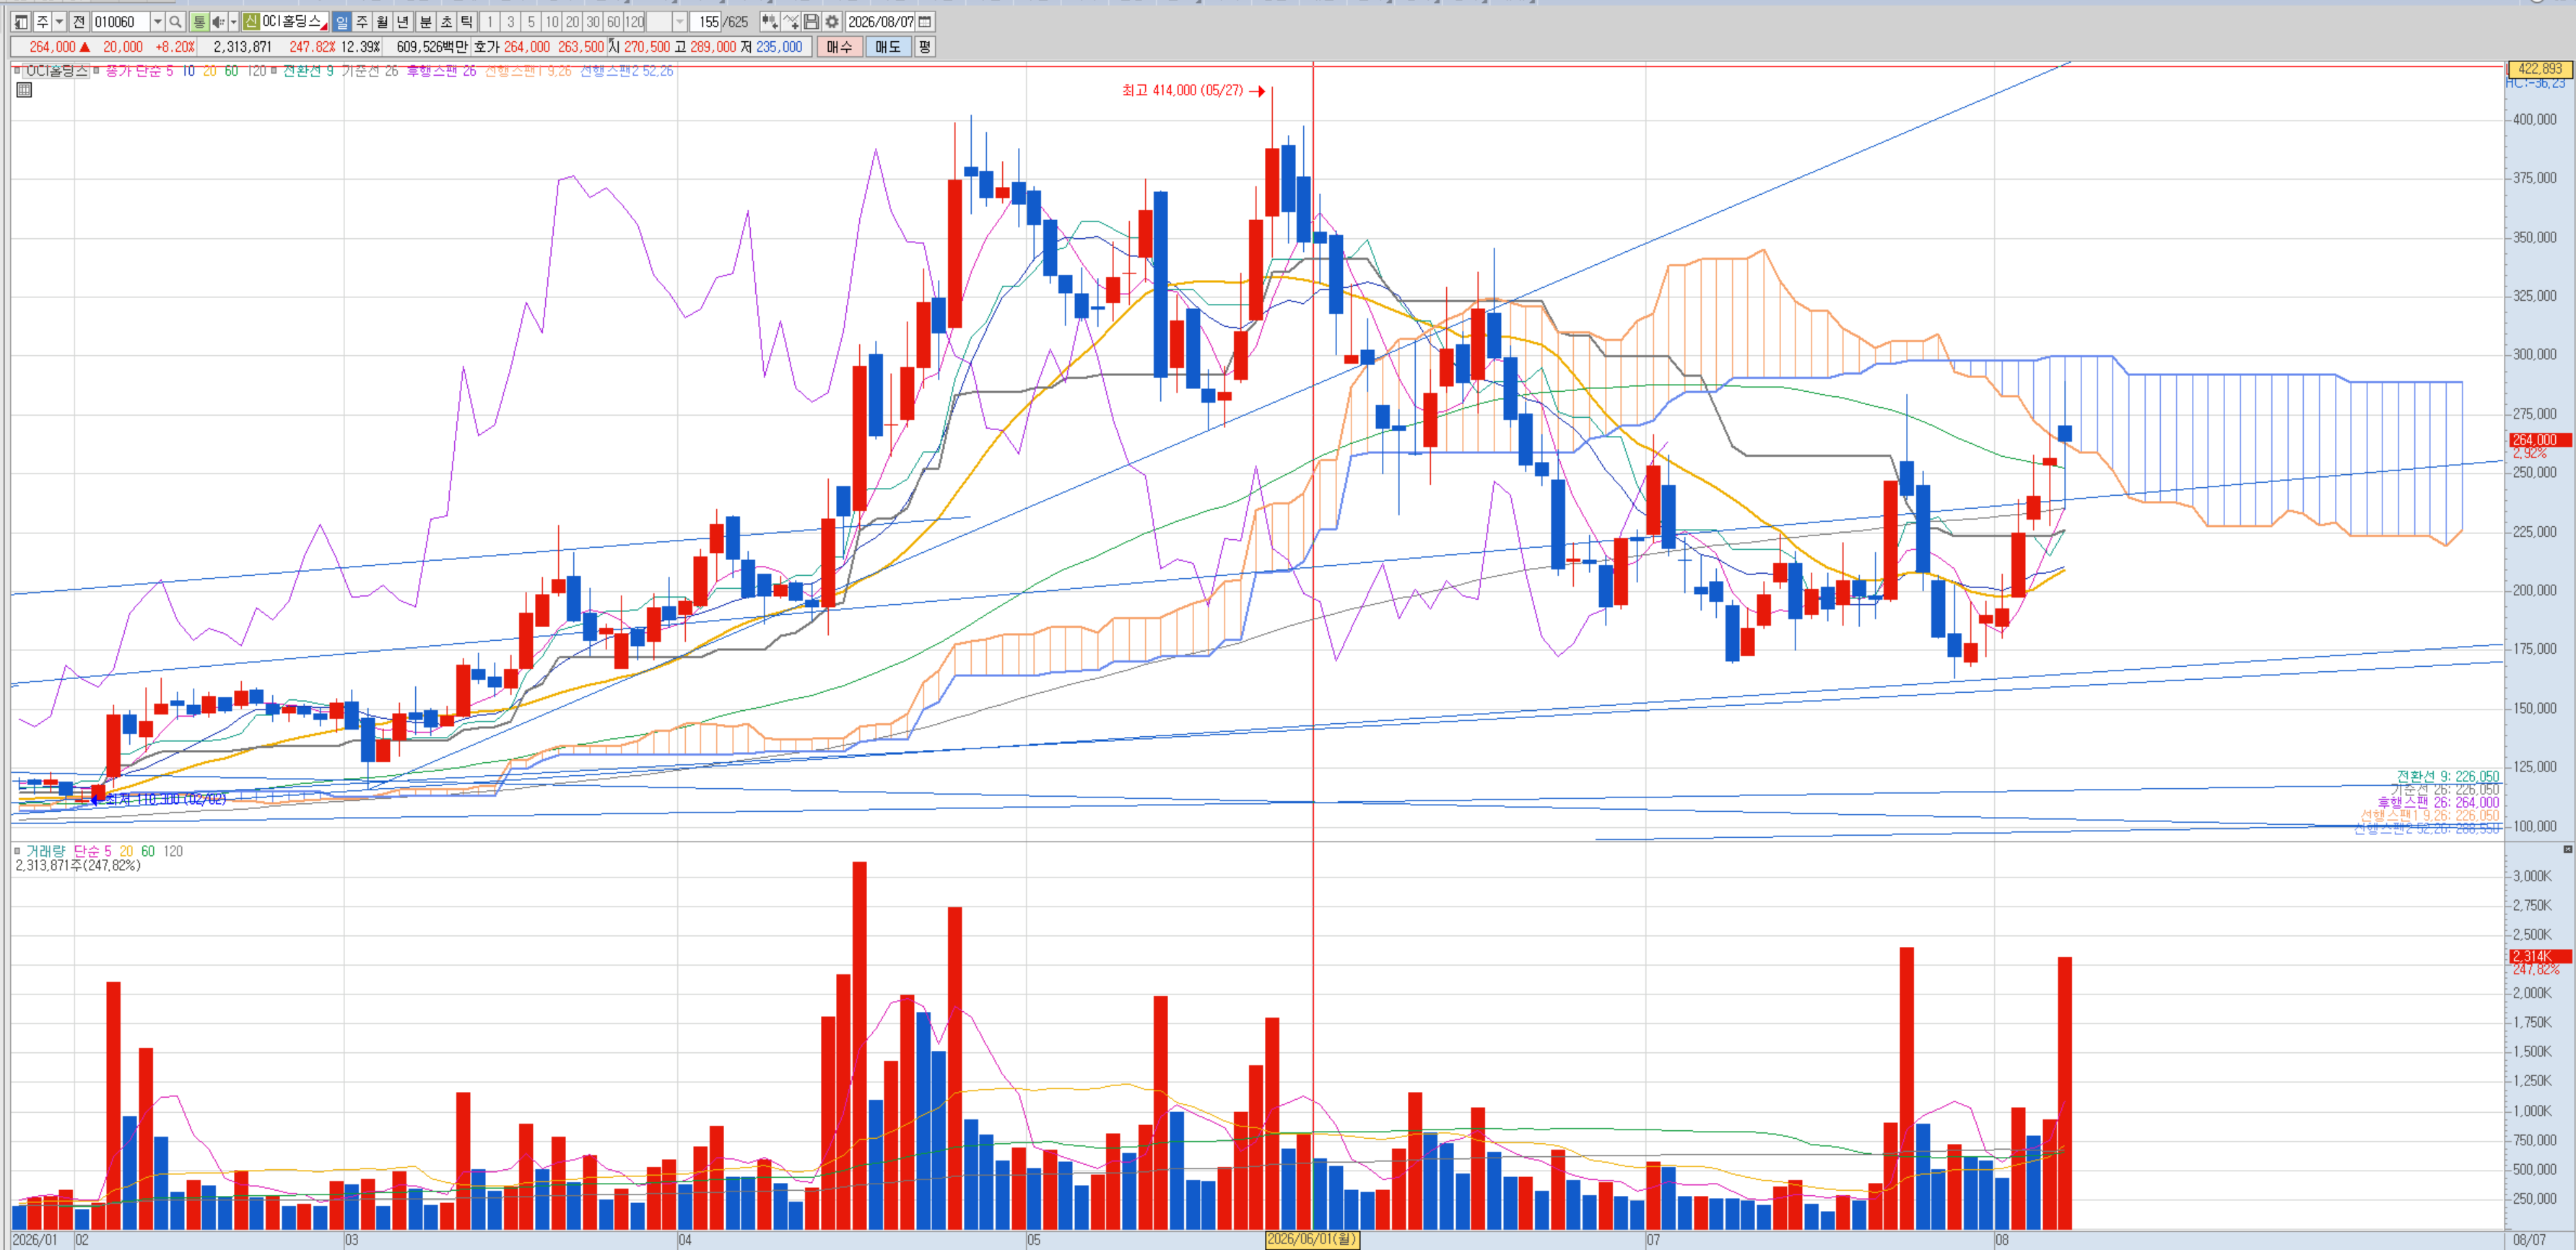Click the 선행스팬2 52,26 legend label
2576x1250 pixels.
(627, 71)
